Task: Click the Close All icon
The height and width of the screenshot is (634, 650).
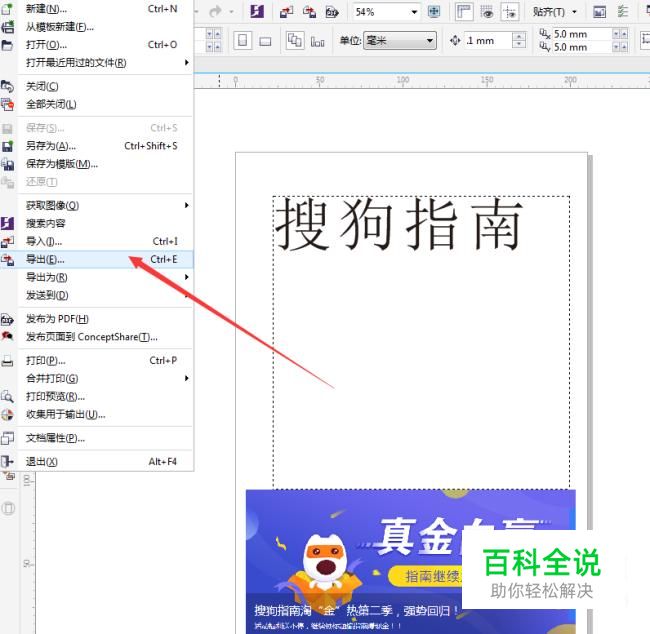Action: pos(7,104)
